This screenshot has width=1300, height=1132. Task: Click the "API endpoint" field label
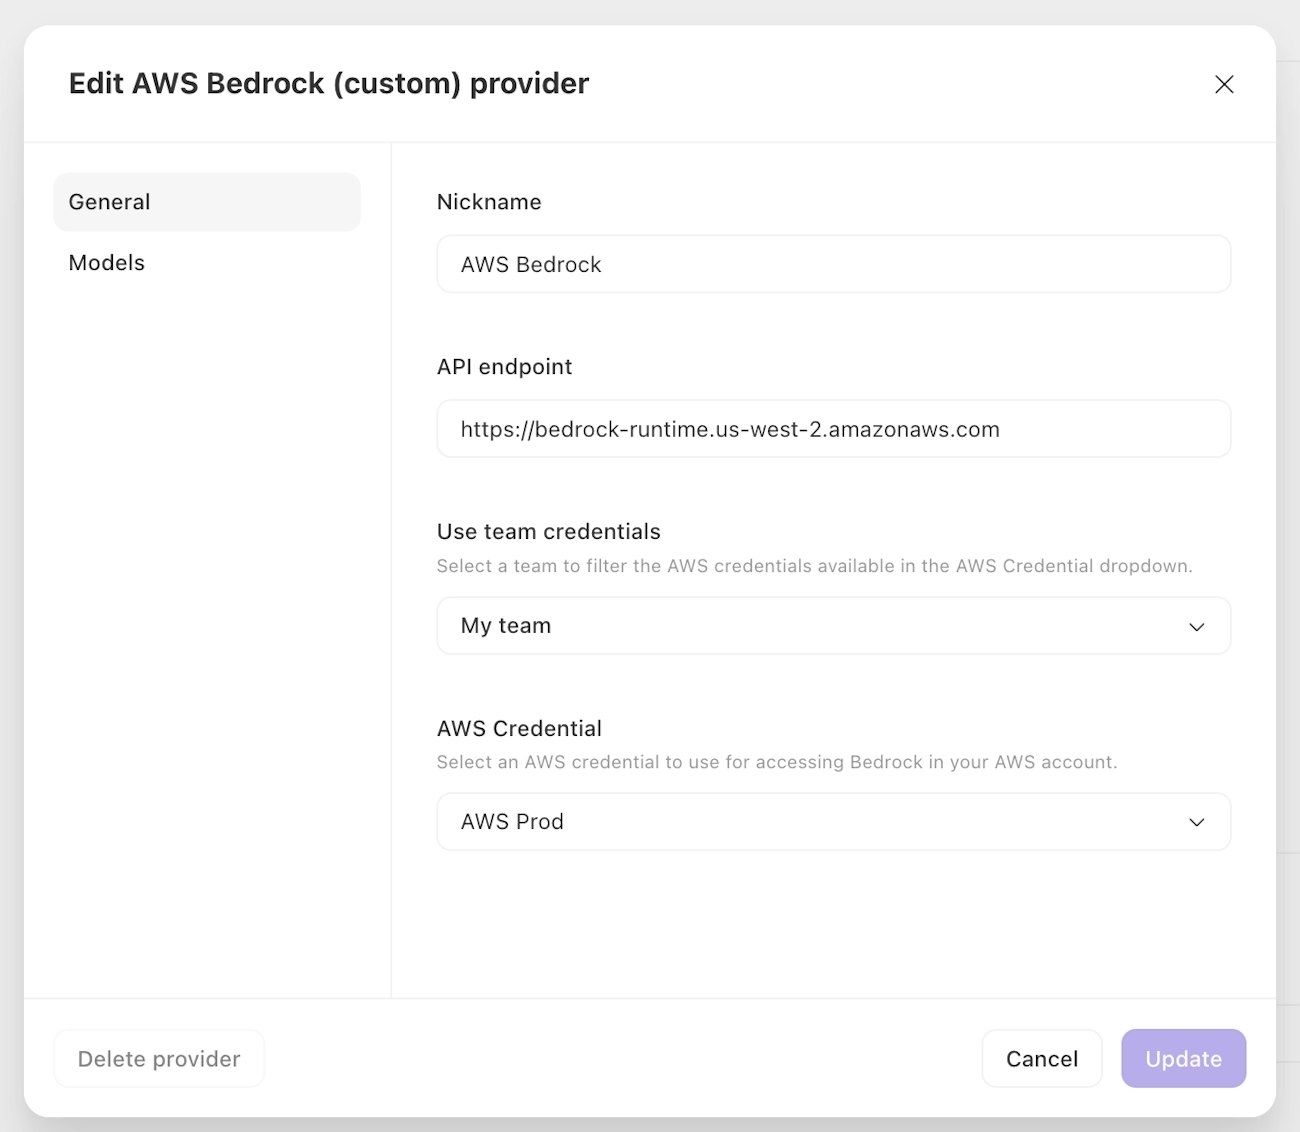tap(504, 367)
